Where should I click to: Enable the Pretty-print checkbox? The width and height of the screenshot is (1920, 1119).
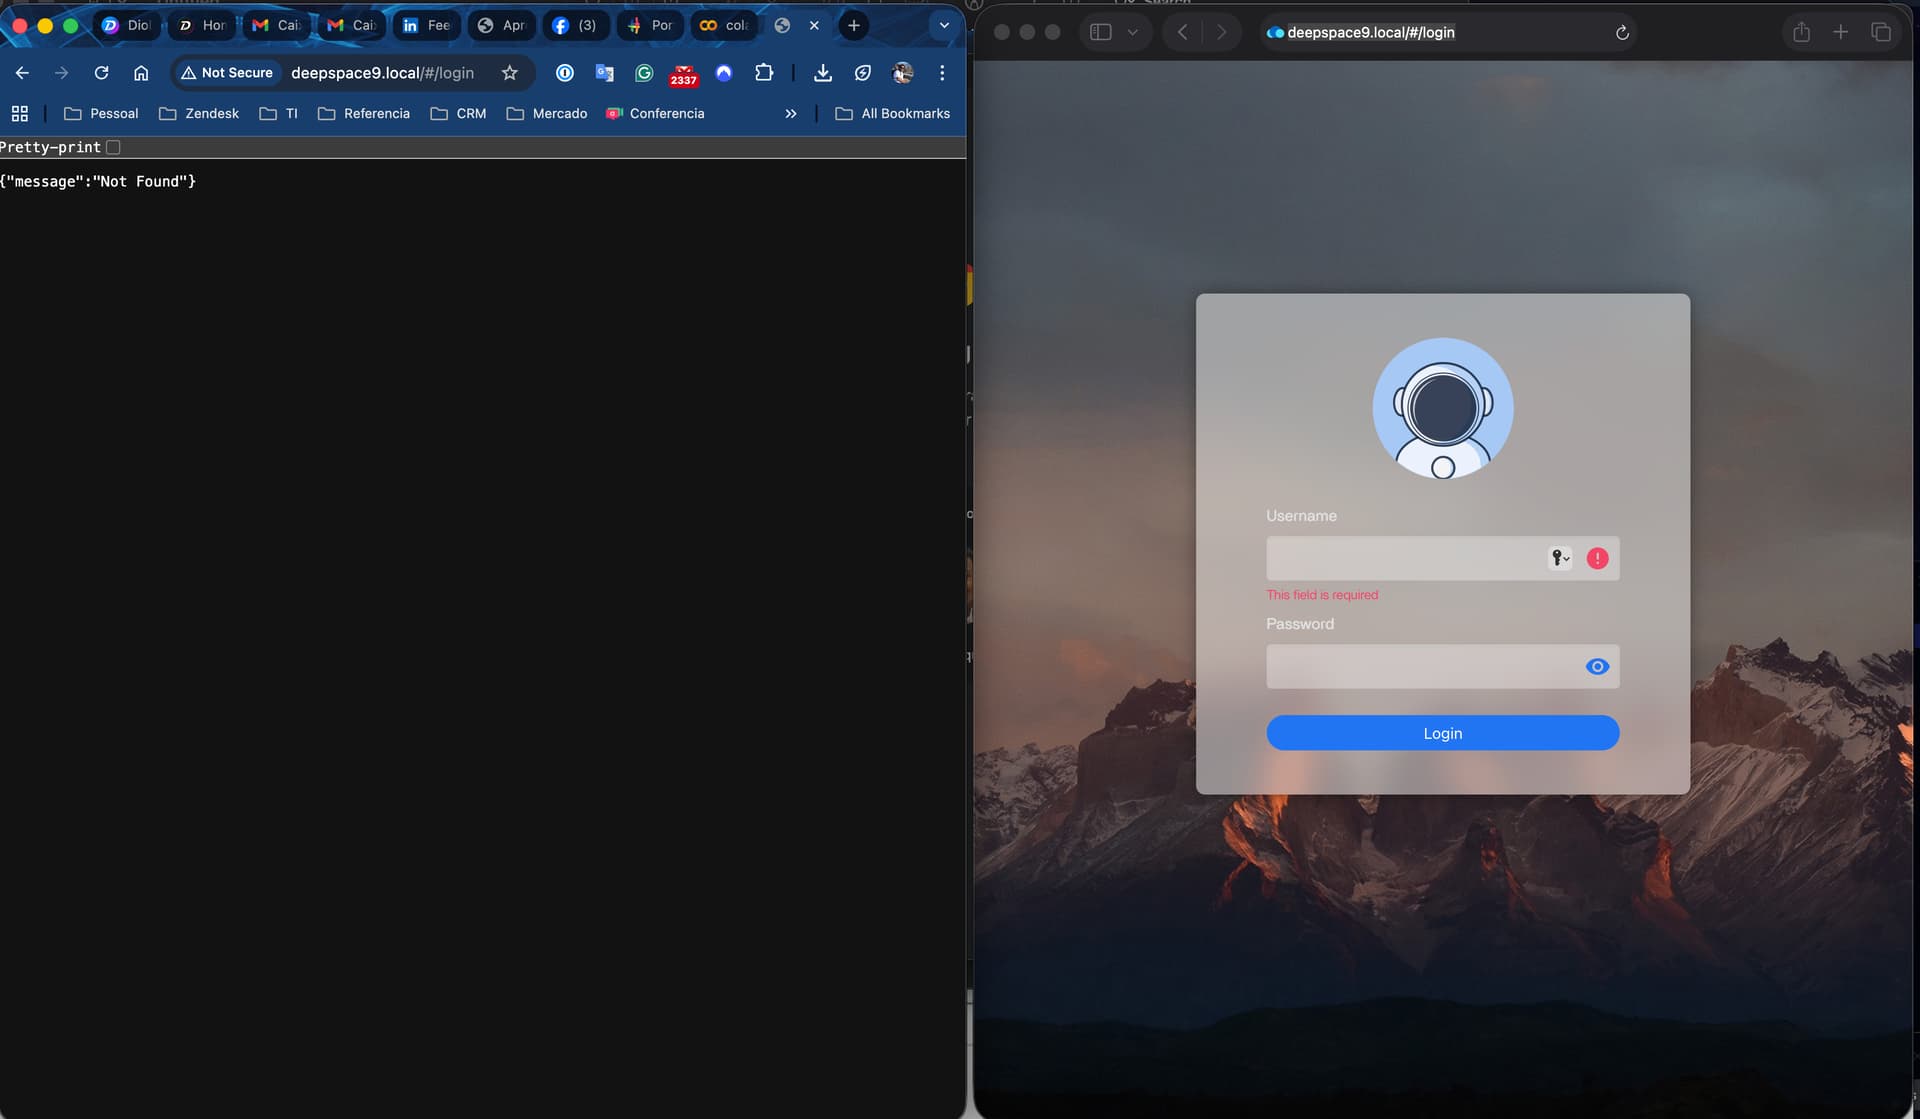tap(114, 147)
